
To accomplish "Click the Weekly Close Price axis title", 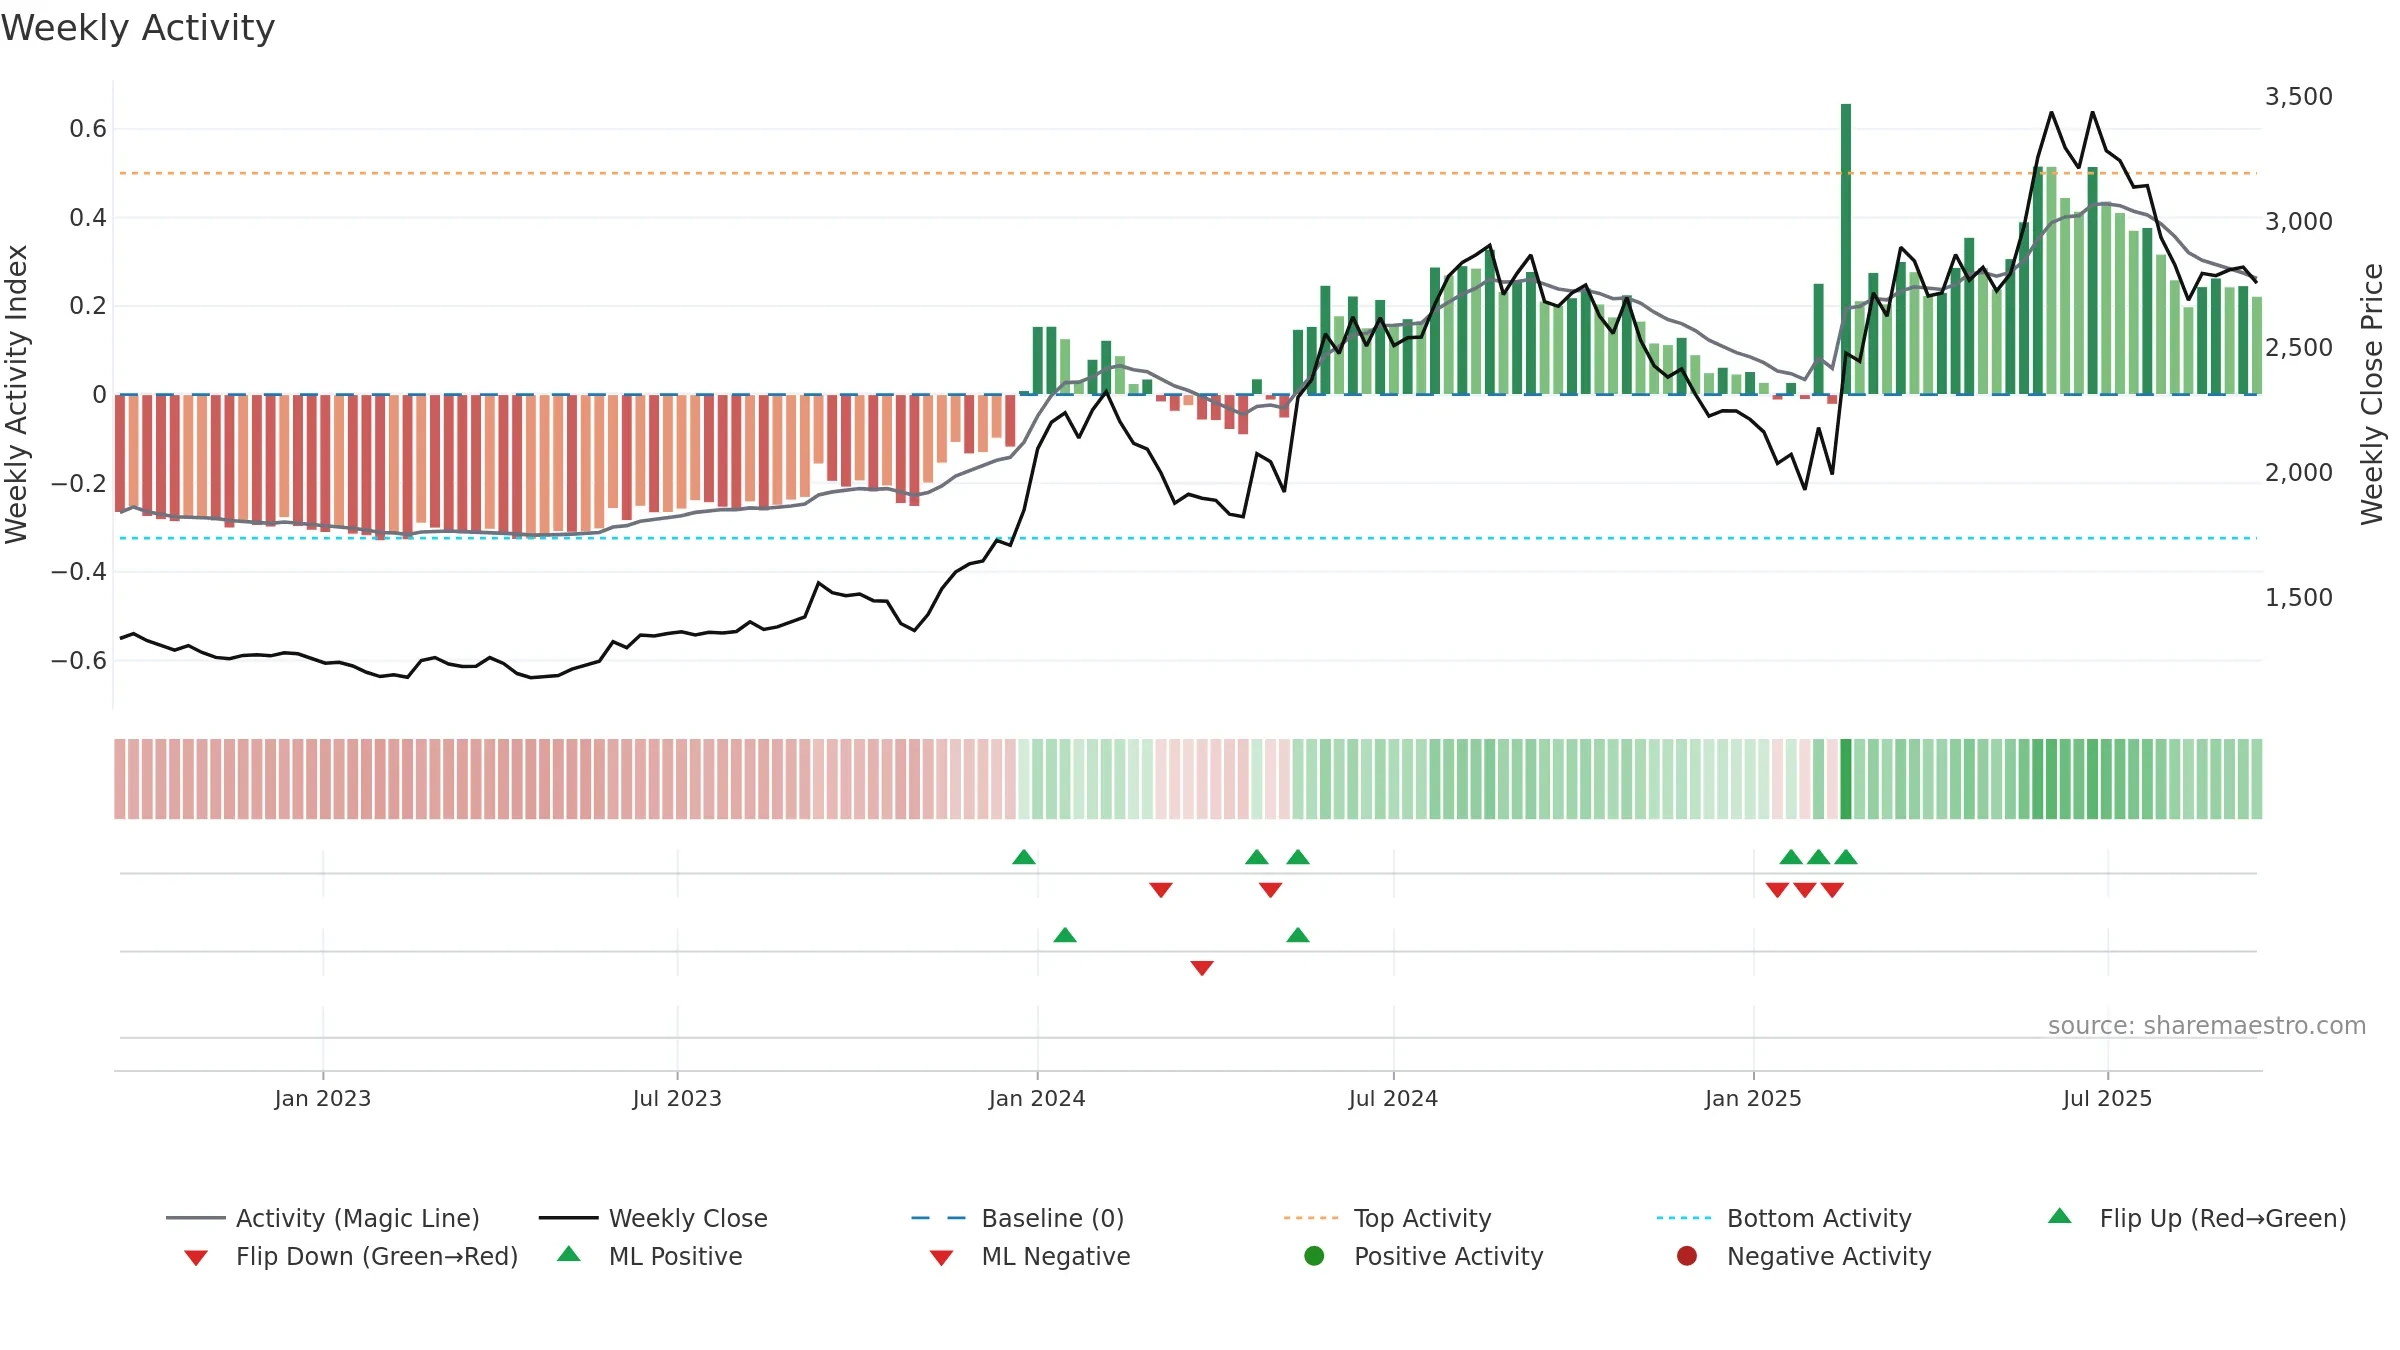I will coord(2372,394).
